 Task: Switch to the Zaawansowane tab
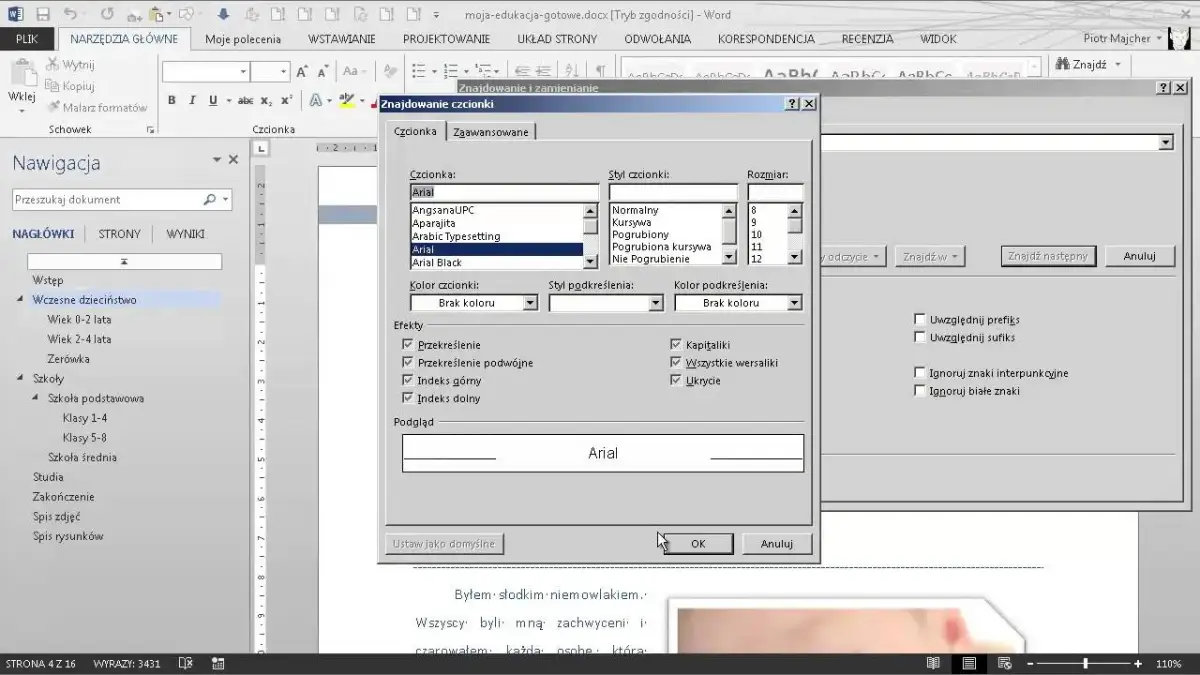[x=490, y=132]
